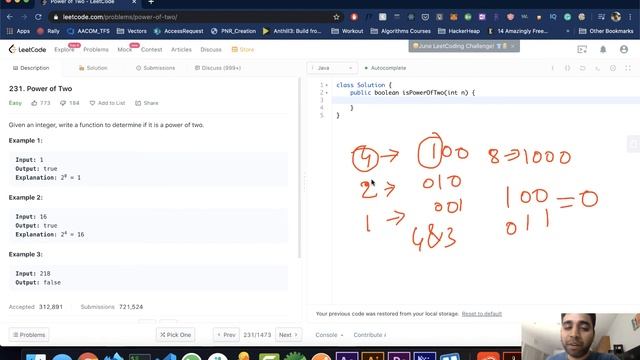Open the Contest nav item

coord(151,49)
